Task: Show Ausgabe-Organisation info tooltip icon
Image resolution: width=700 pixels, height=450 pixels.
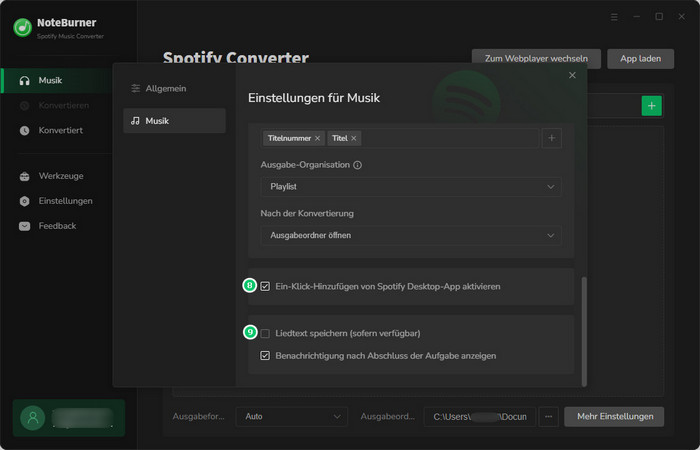Action: (x=358, y=165)
